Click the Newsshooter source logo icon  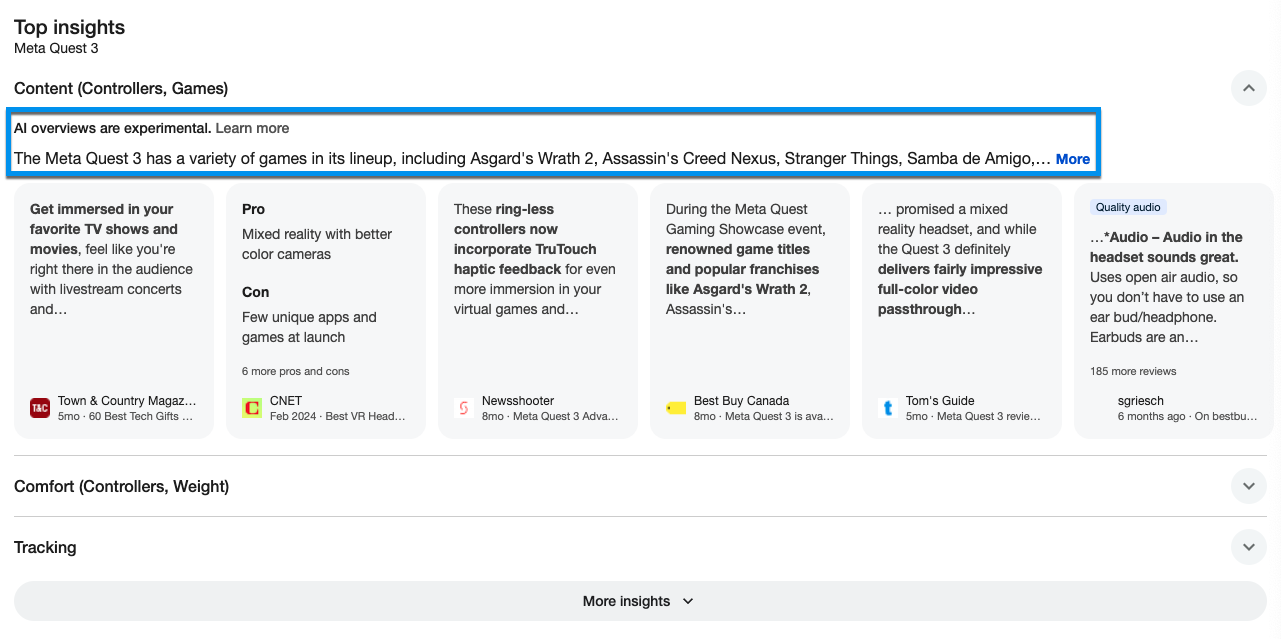click(464, 408)
